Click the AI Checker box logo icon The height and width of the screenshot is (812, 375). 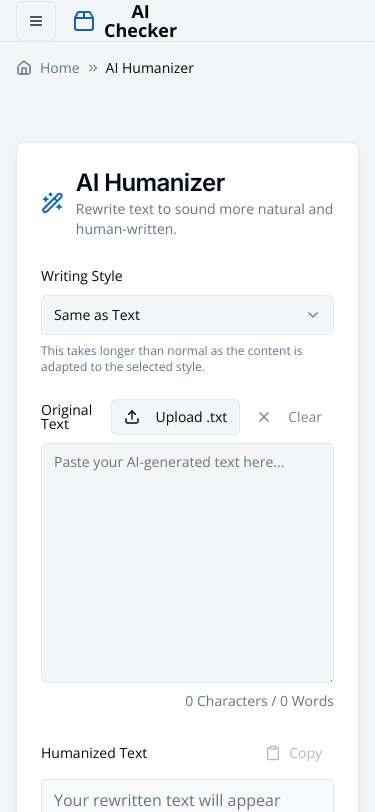(84, 21)
